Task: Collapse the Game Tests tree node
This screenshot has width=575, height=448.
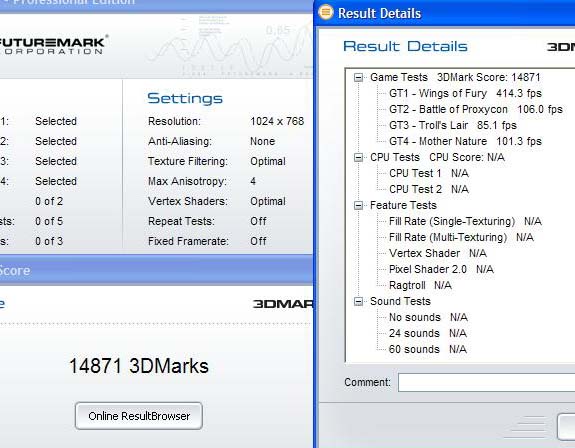Action: (x=358, y=77)
